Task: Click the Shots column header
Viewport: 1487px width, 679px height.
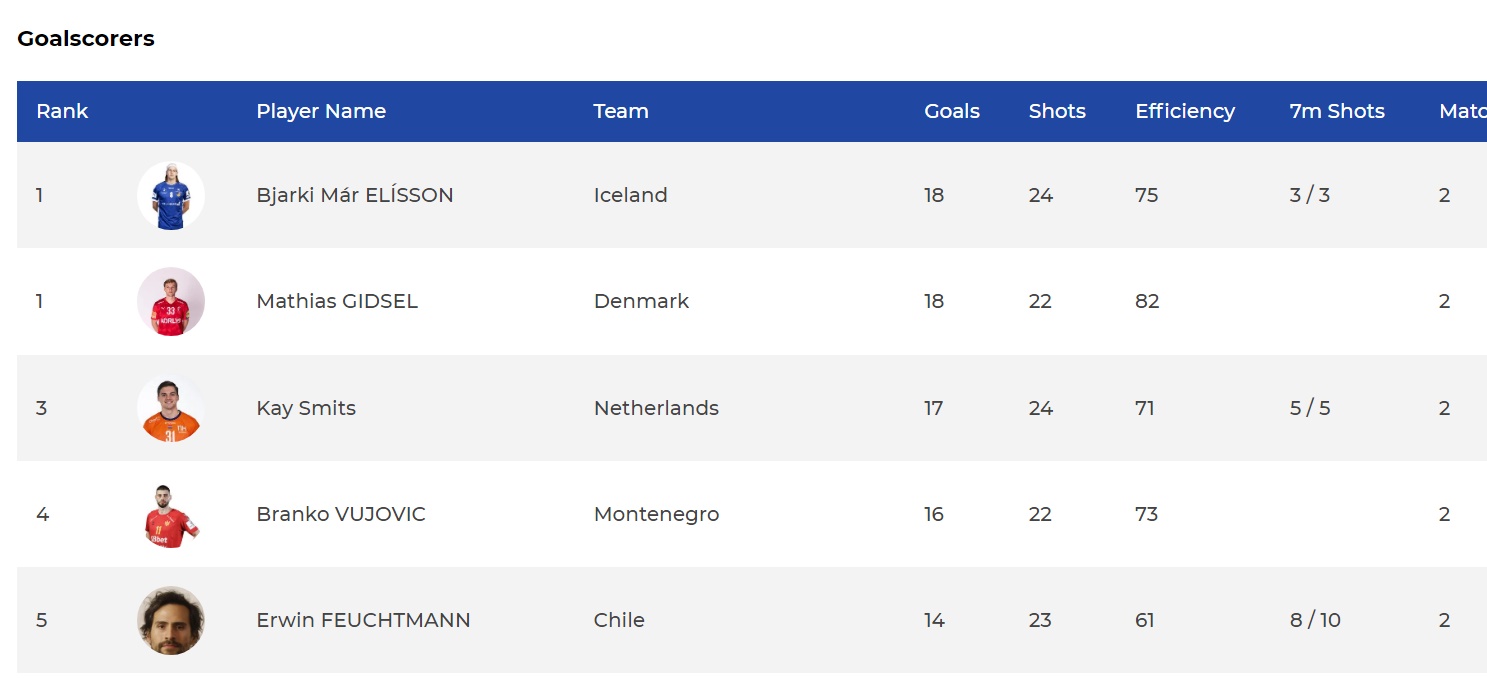Action: (x=1057, y=111)
